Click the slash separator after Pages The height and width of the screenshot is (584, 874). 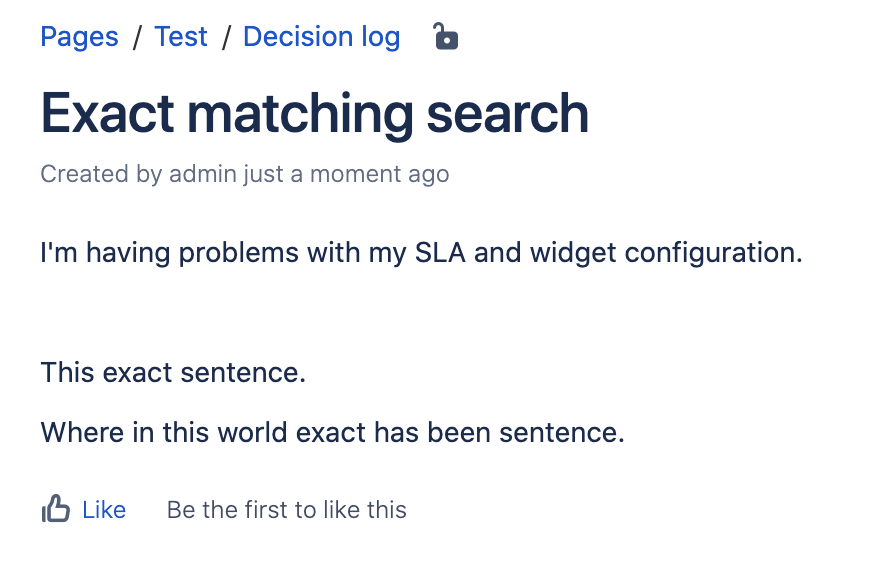(x=137, y=37)
